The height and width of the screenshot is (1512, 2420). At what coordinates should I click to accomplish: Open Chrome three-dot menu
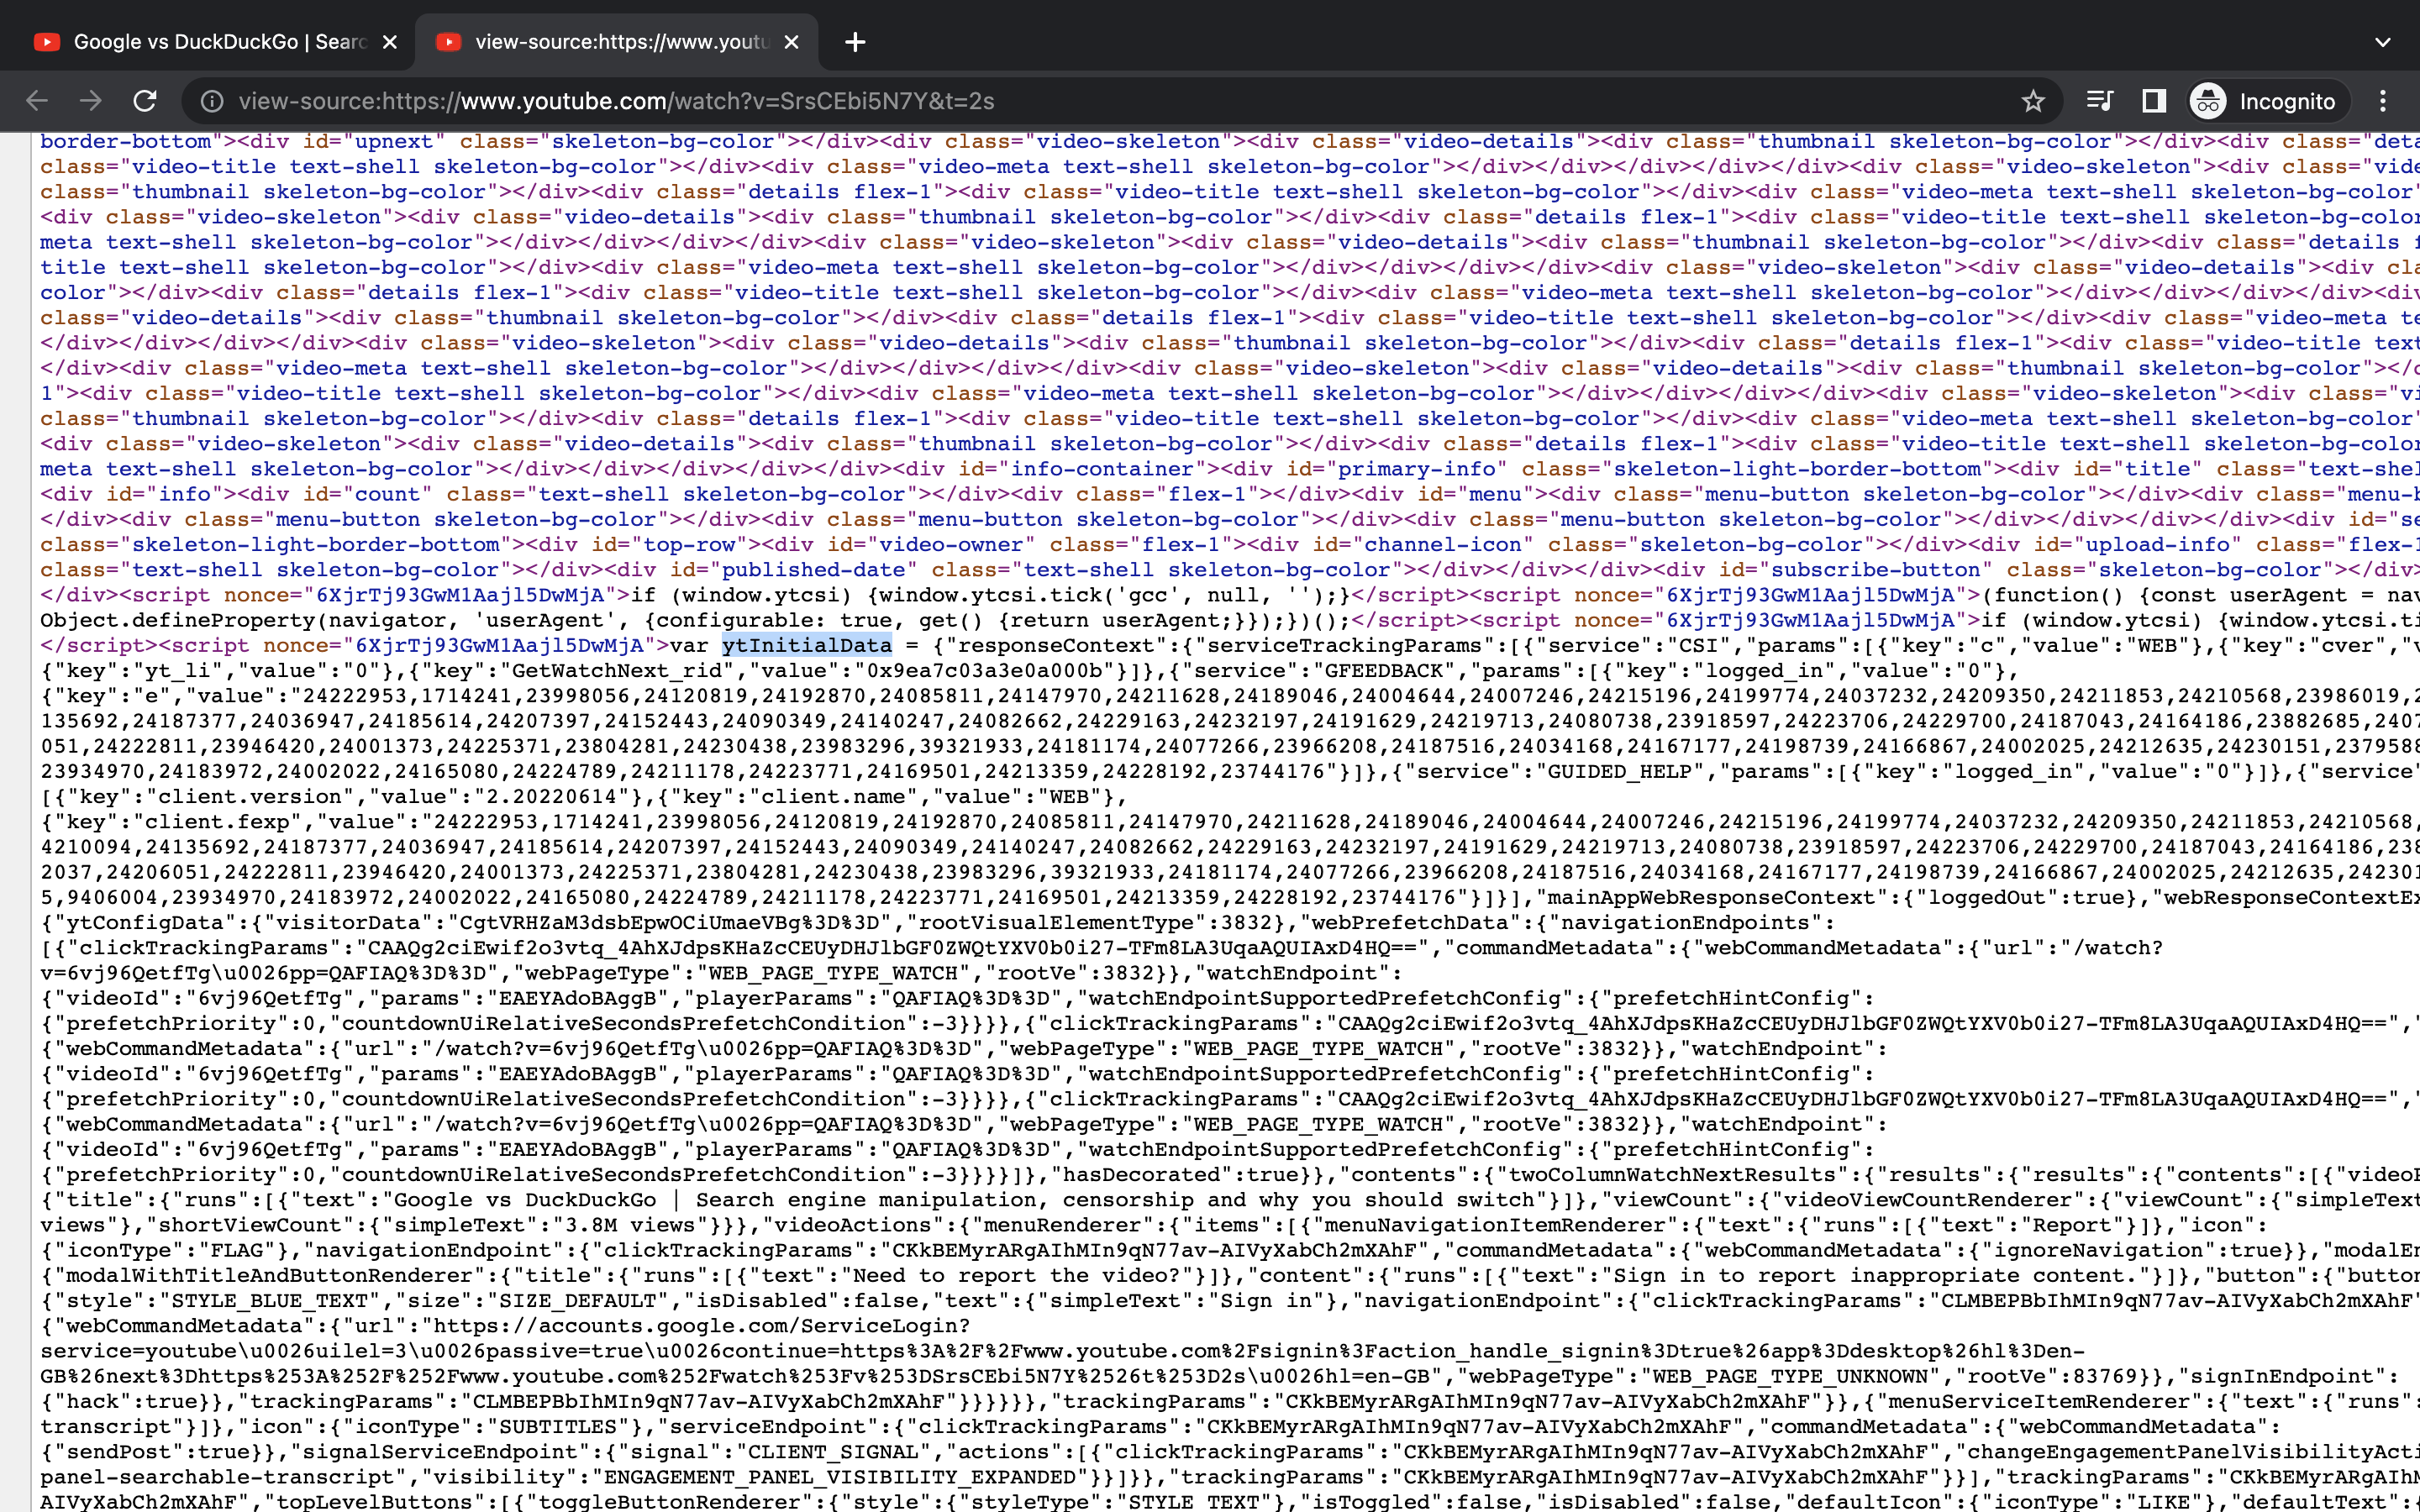pyautogui.click(x=2382, y=101)
